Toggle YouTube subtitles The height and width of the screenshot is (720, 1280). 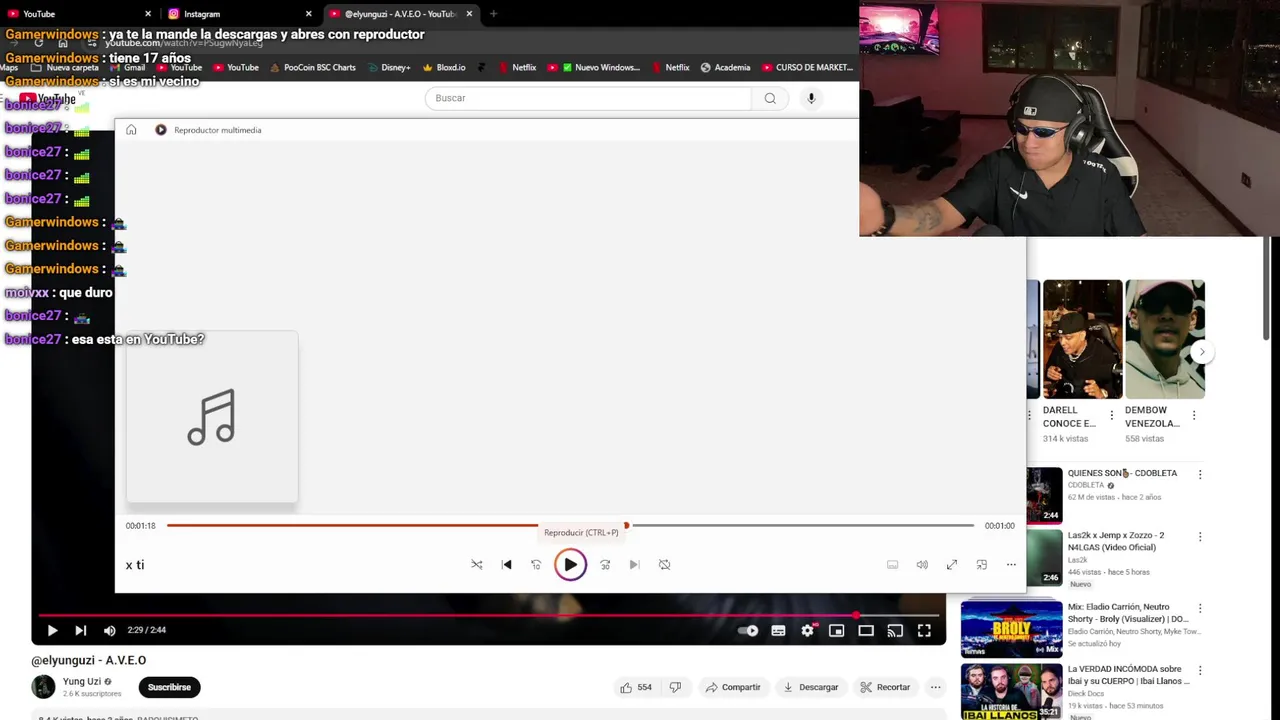pos(778,631)
